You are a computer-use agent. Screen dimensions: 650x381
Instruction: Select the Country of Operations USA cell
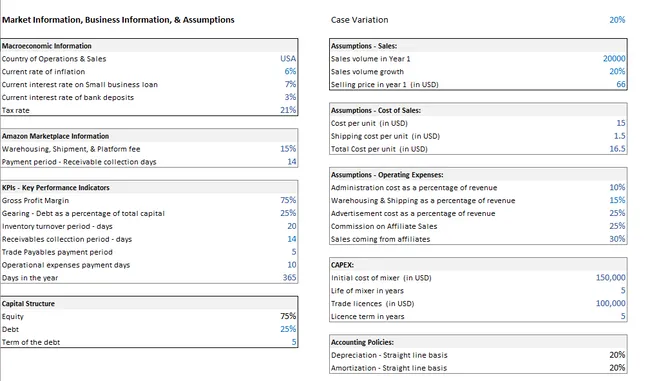[x=288, y=58]
